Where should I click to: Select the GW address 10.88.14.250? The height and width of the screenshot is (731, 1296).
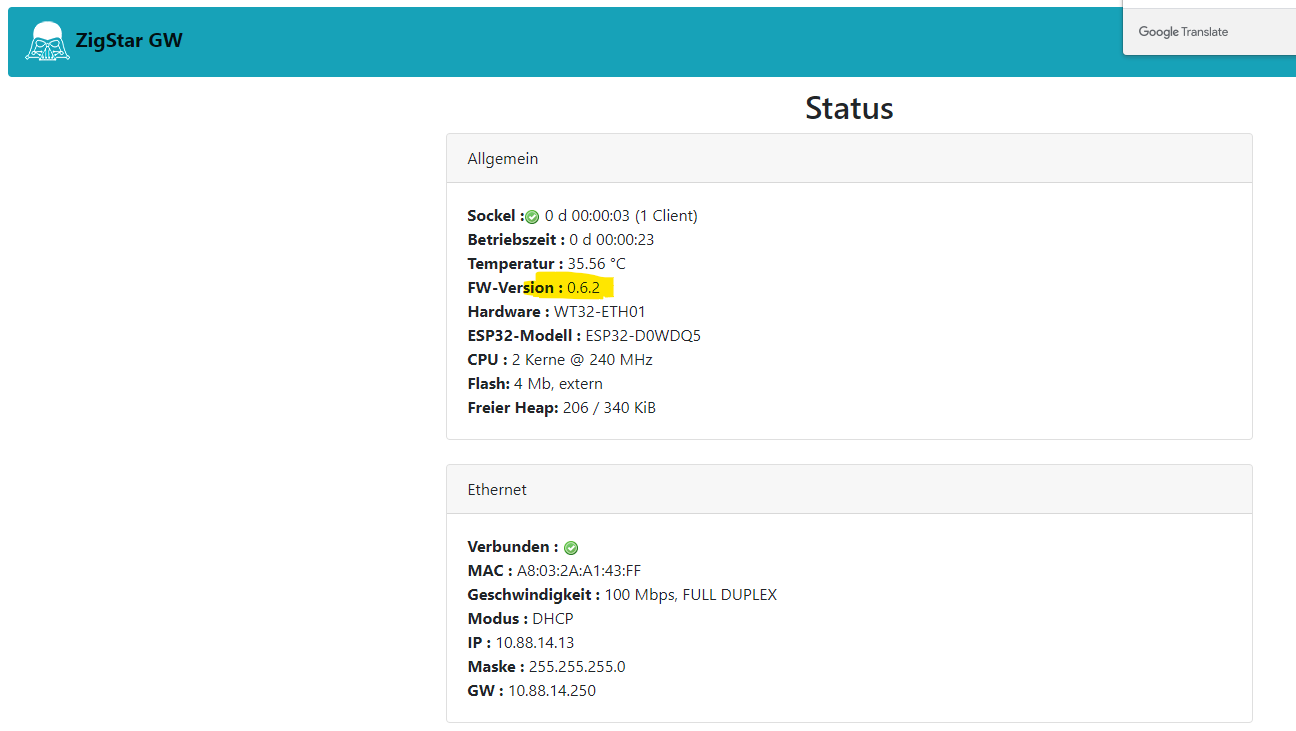tap(552, 691)
